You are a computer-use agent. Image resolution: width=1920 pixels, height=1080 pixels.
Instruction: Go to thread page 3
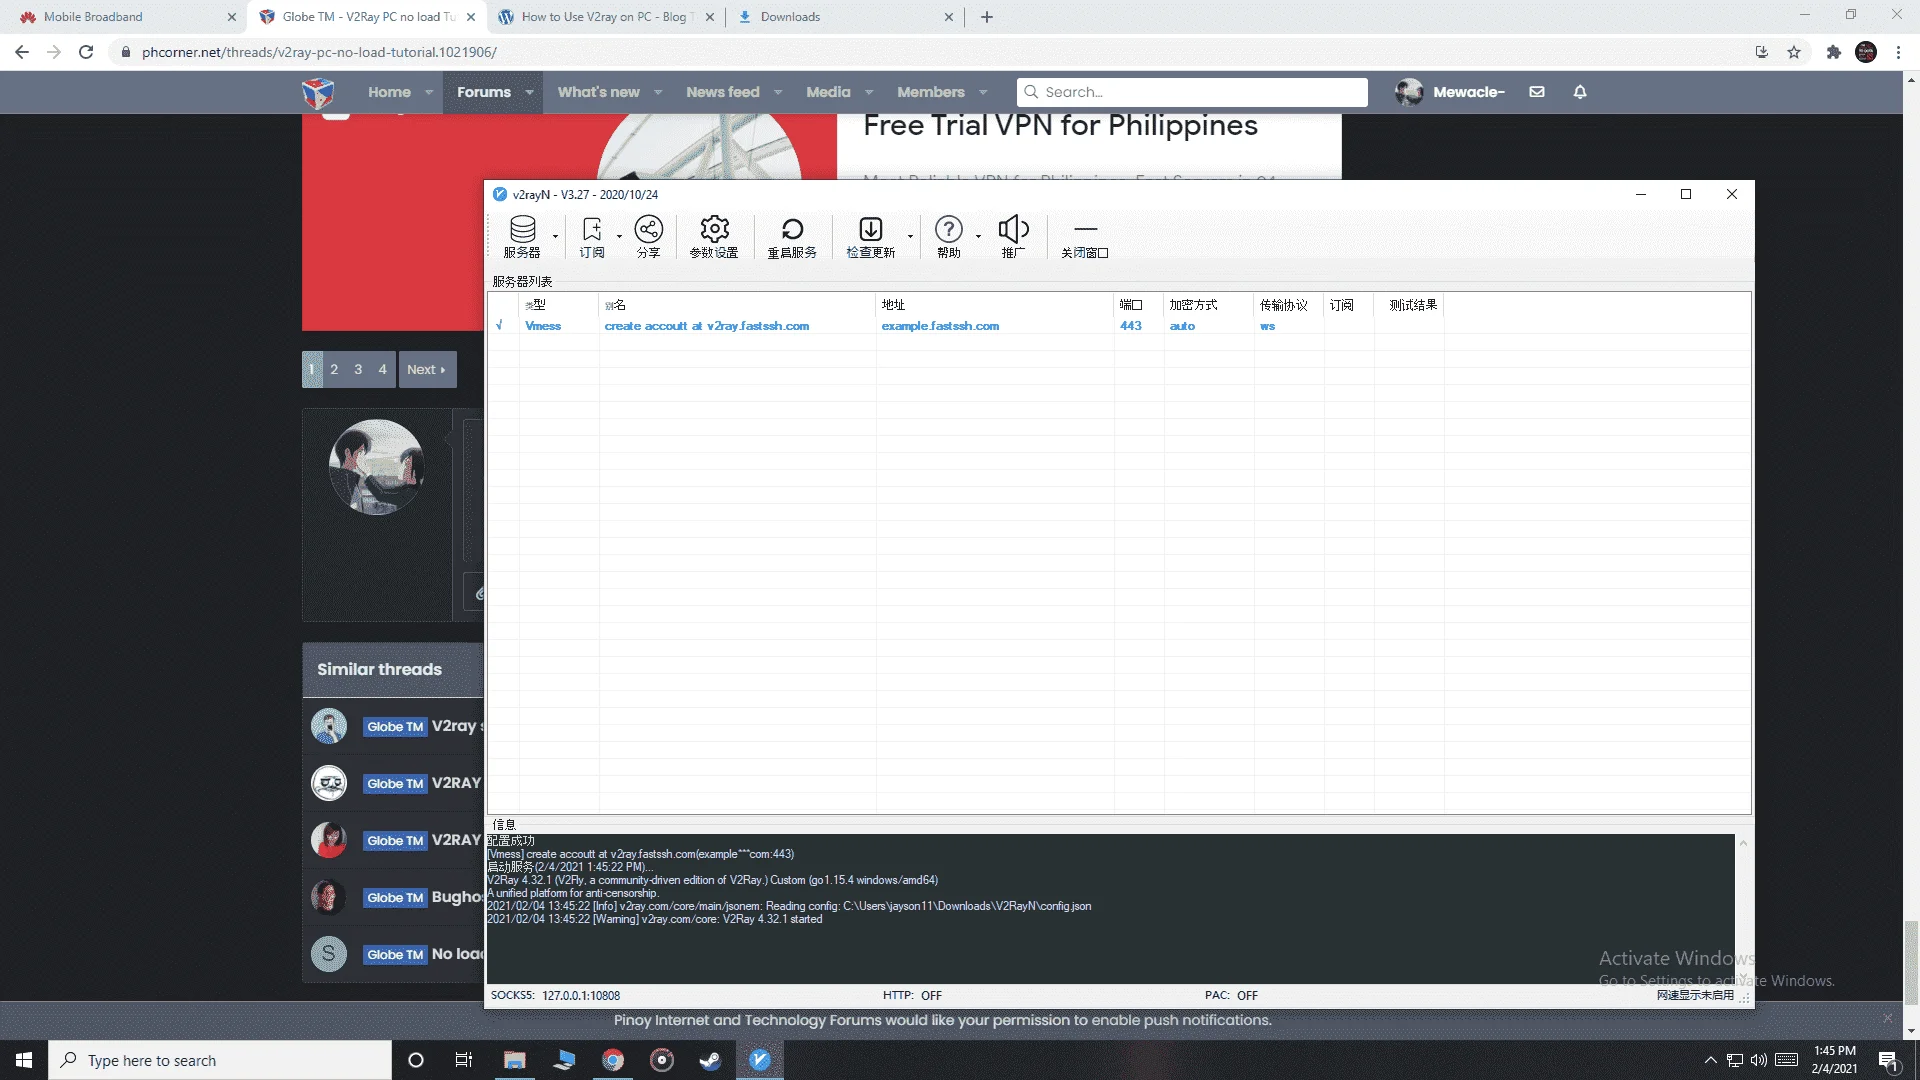click(358, 369)
